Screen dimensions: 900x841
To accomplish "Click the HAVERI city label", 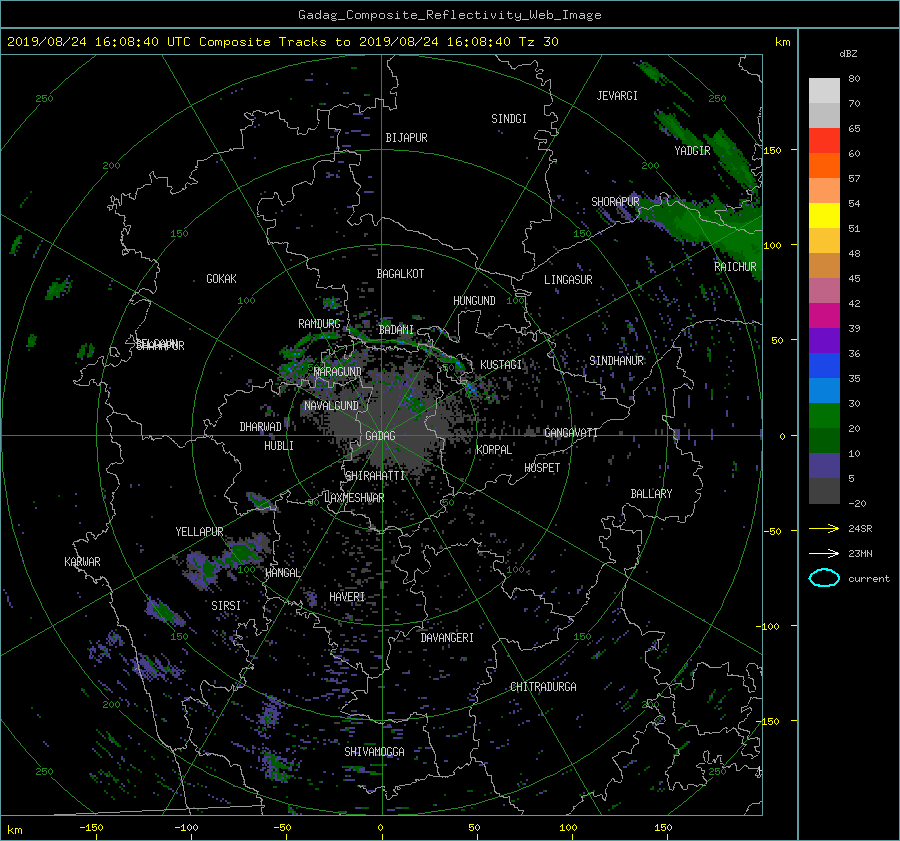I will pyautogui.click(x=347, y=597).
